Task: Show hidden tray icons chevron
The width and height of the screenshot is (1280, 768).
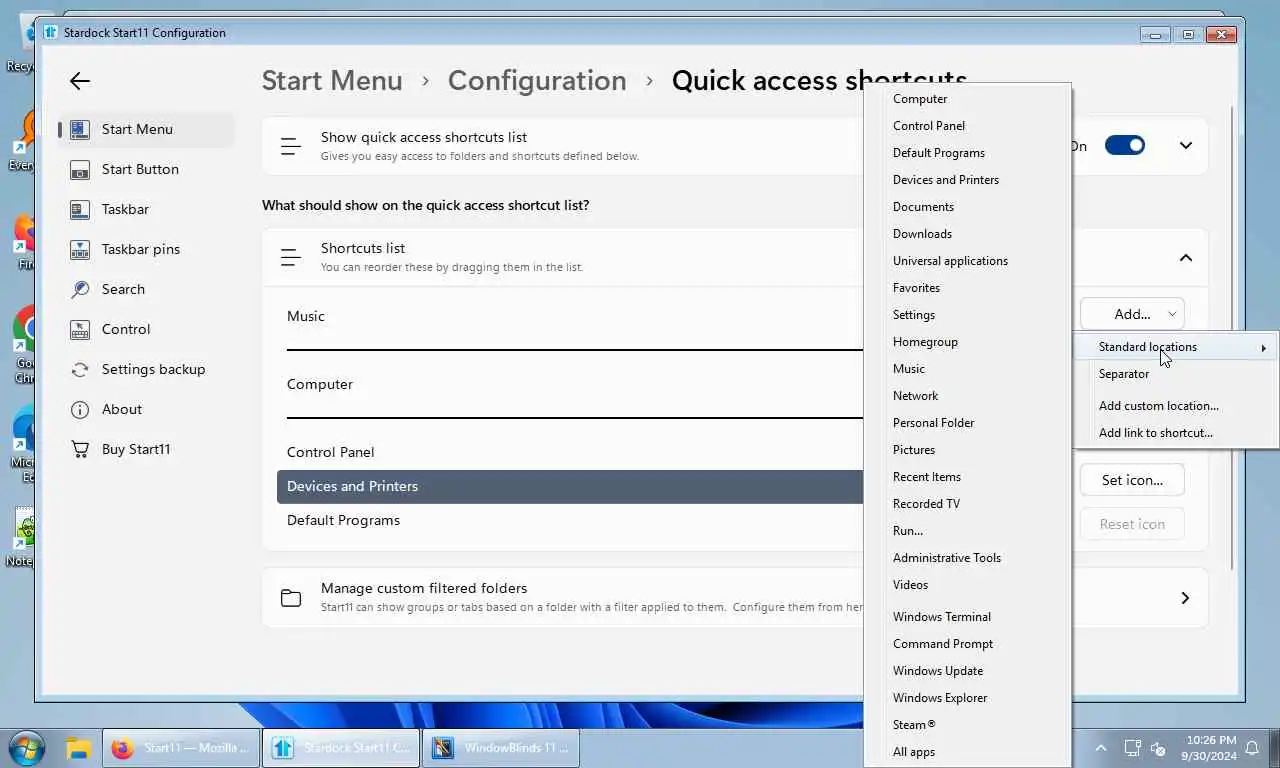Action: [x=1101, y=748]
